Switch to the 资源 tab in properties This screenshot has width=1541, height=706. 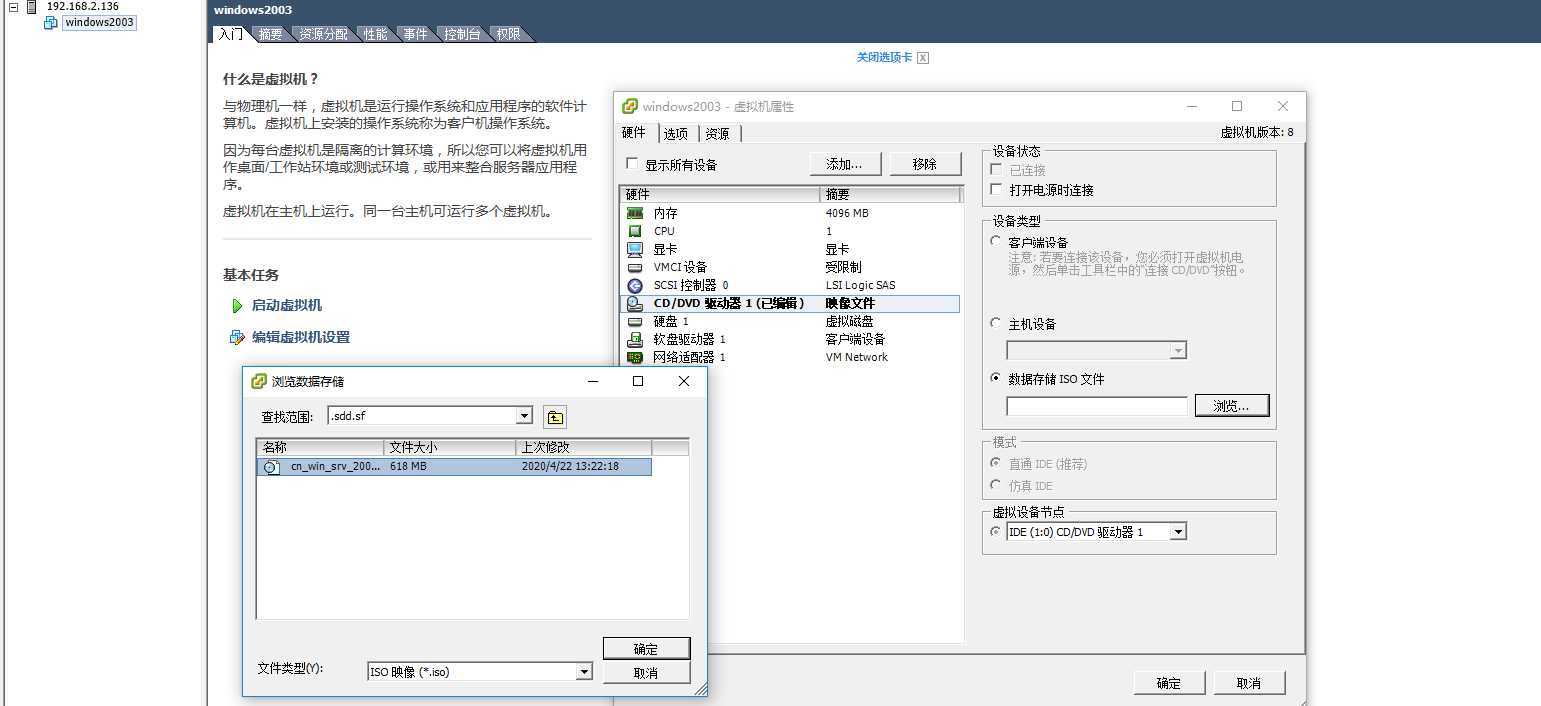[x=717, y=134]
